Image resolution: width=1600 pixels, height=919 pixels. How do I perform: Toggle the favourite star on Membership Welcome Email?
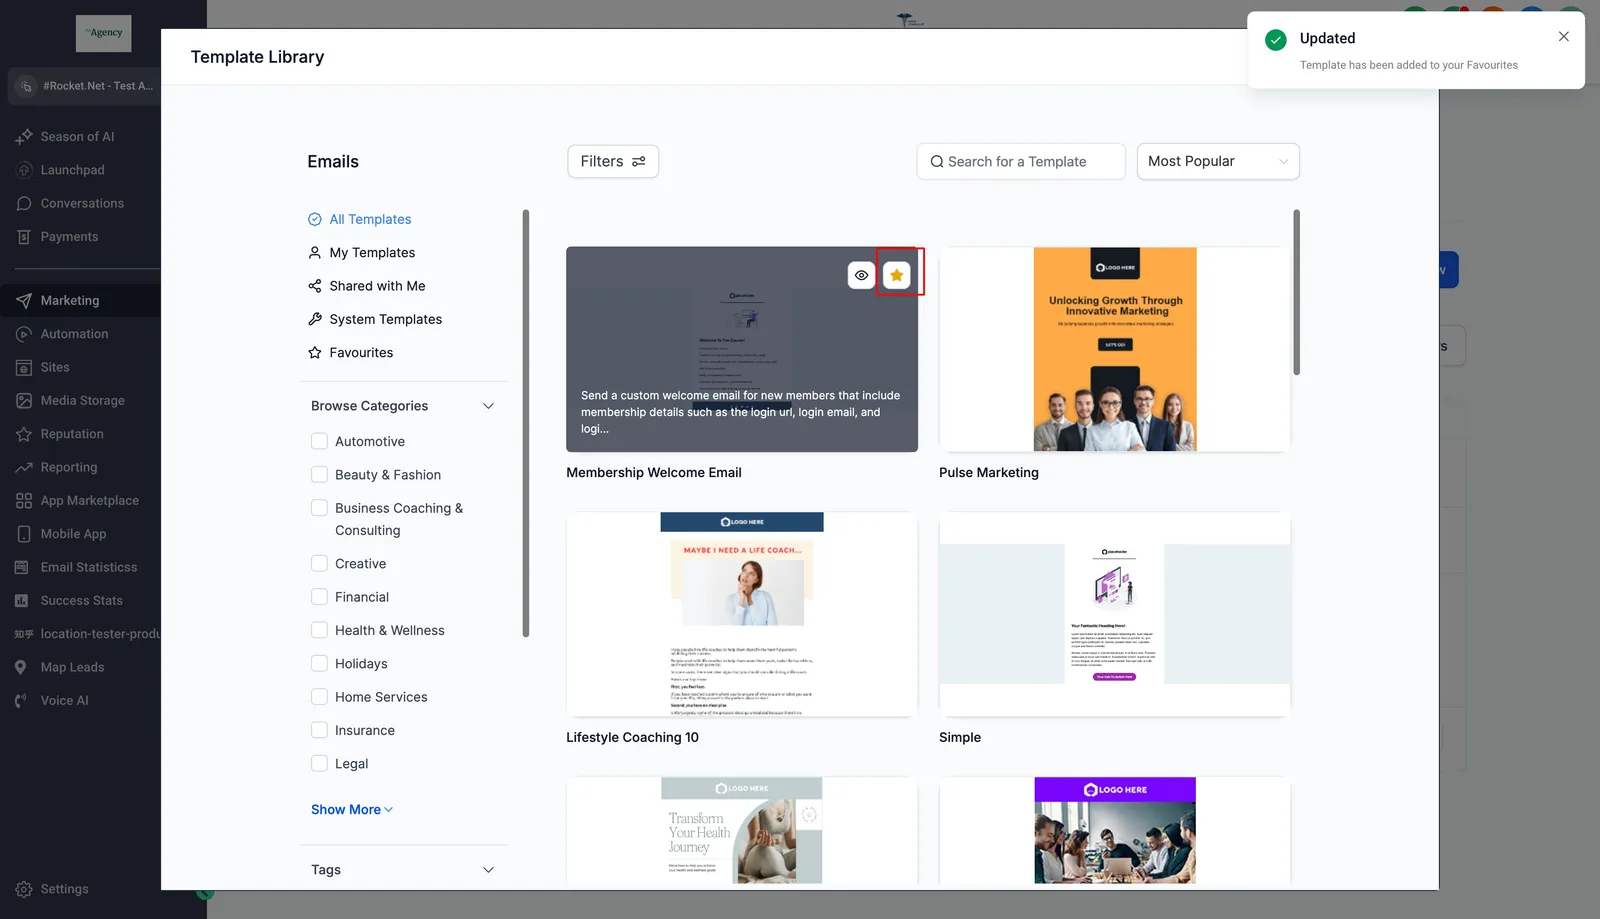897,275
